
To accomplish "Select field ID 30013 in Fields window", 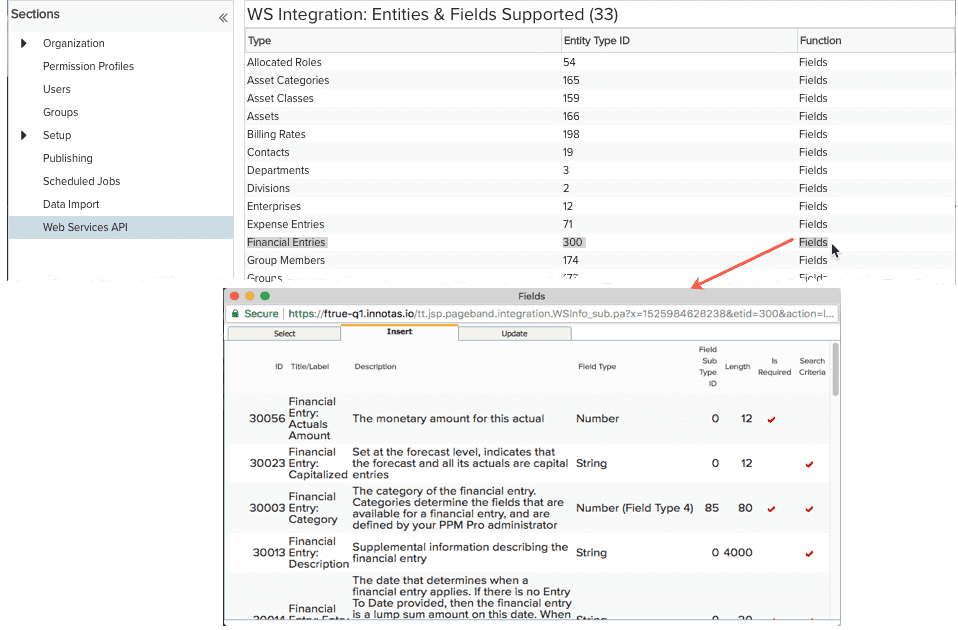I will (269, 552).
